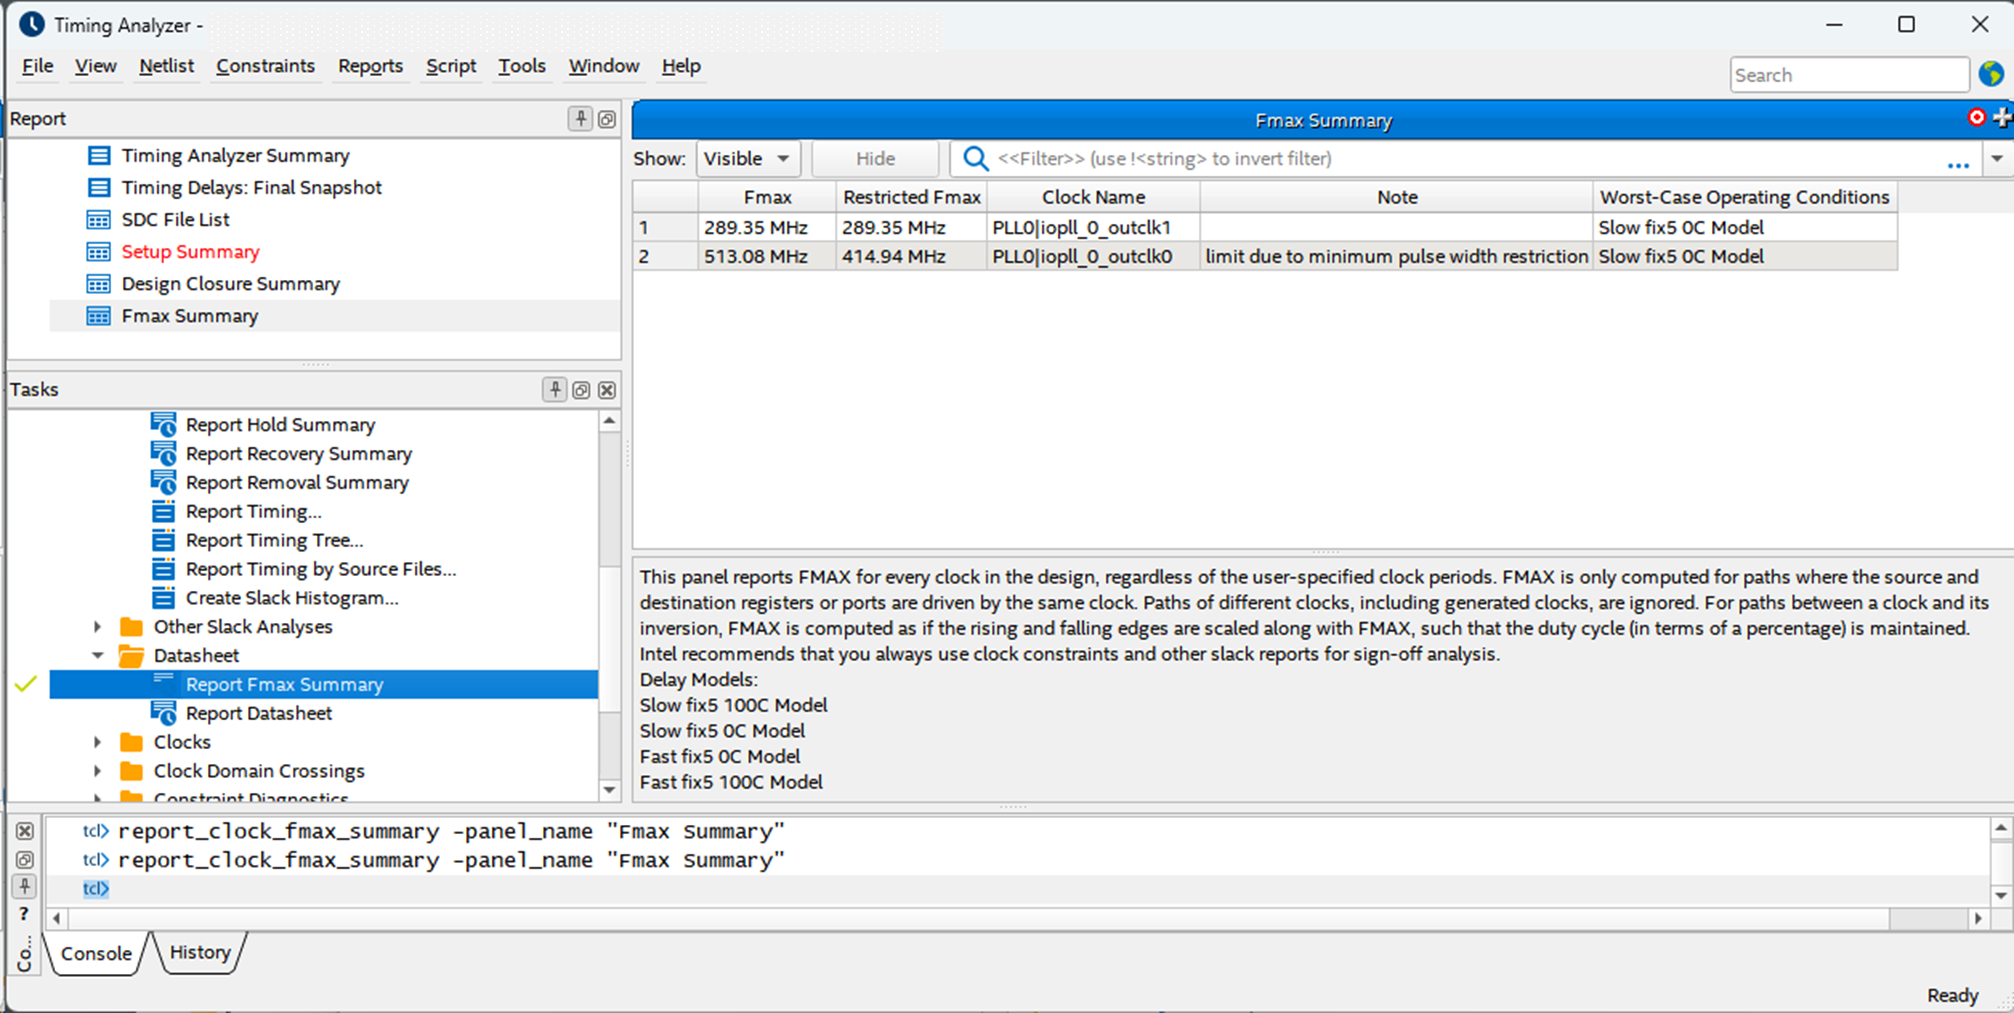
Task: Expand the Clock Domain Crossings folder
Action: (x=97, y=771)
